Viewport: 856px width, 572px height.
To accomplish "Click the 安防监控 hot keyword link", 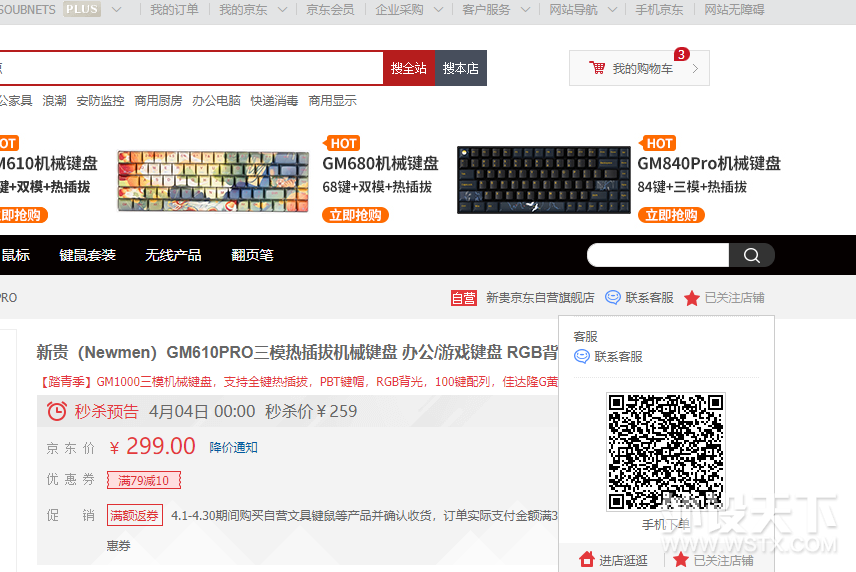I will tap(100, 100).
